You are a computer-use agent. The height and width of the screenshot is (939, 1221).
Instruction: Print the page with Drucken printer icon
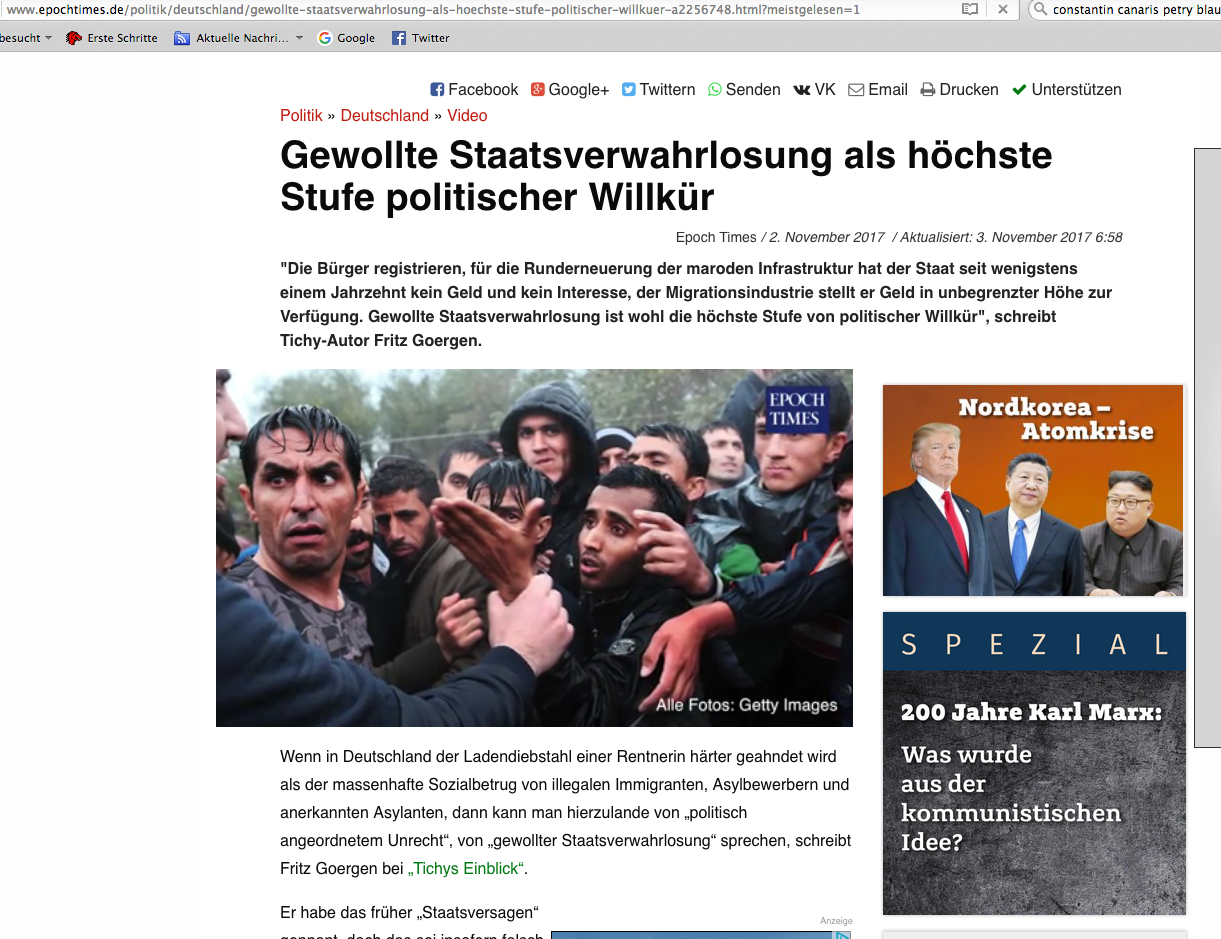tap(928, 90)
